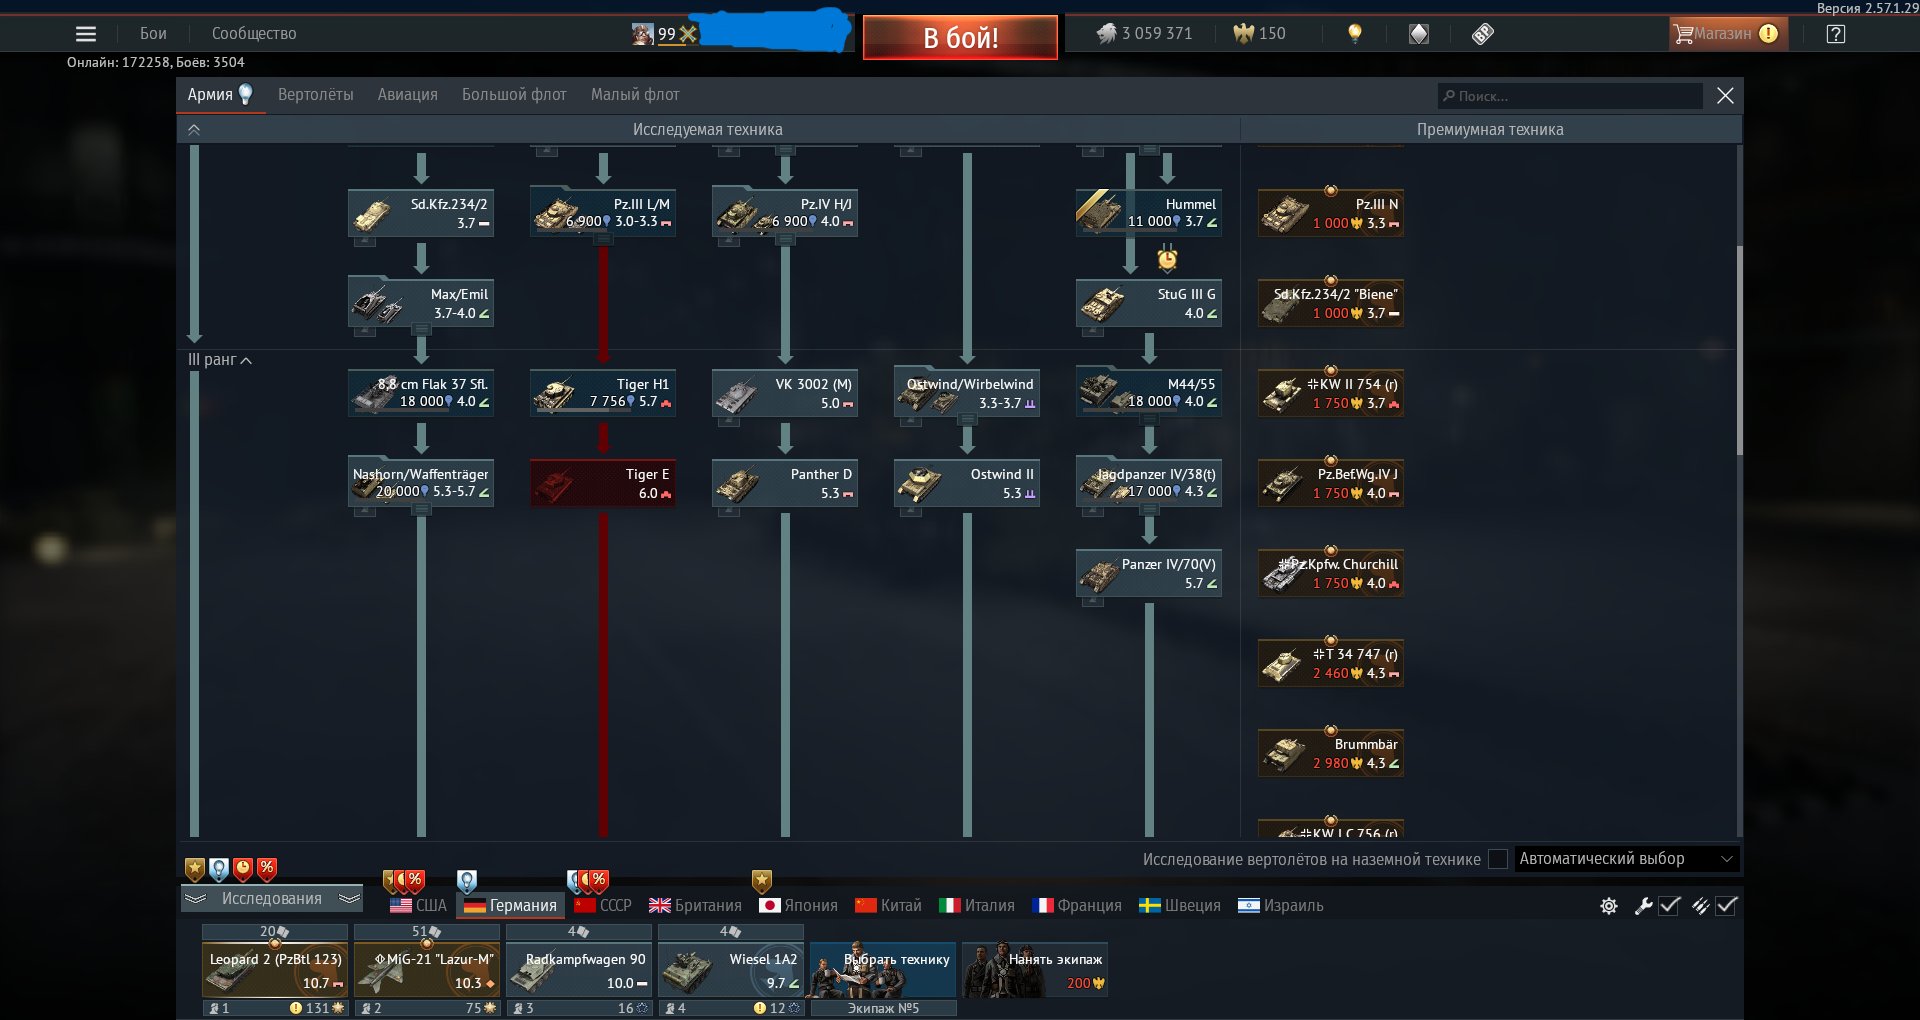Toggle the auto-repair checkbox beside the wrench
Screen dimensions: 1920x1020
coord(1669,906)
